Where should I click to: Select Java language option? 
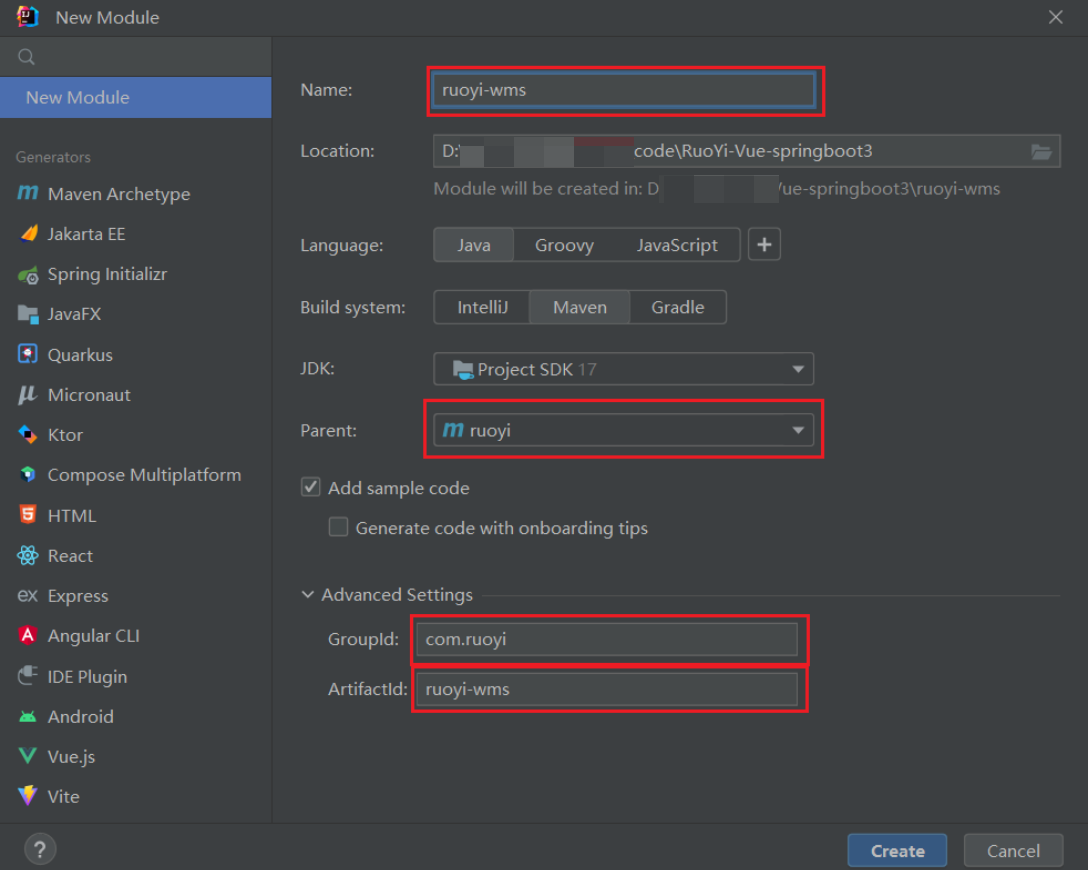[474, 245]
